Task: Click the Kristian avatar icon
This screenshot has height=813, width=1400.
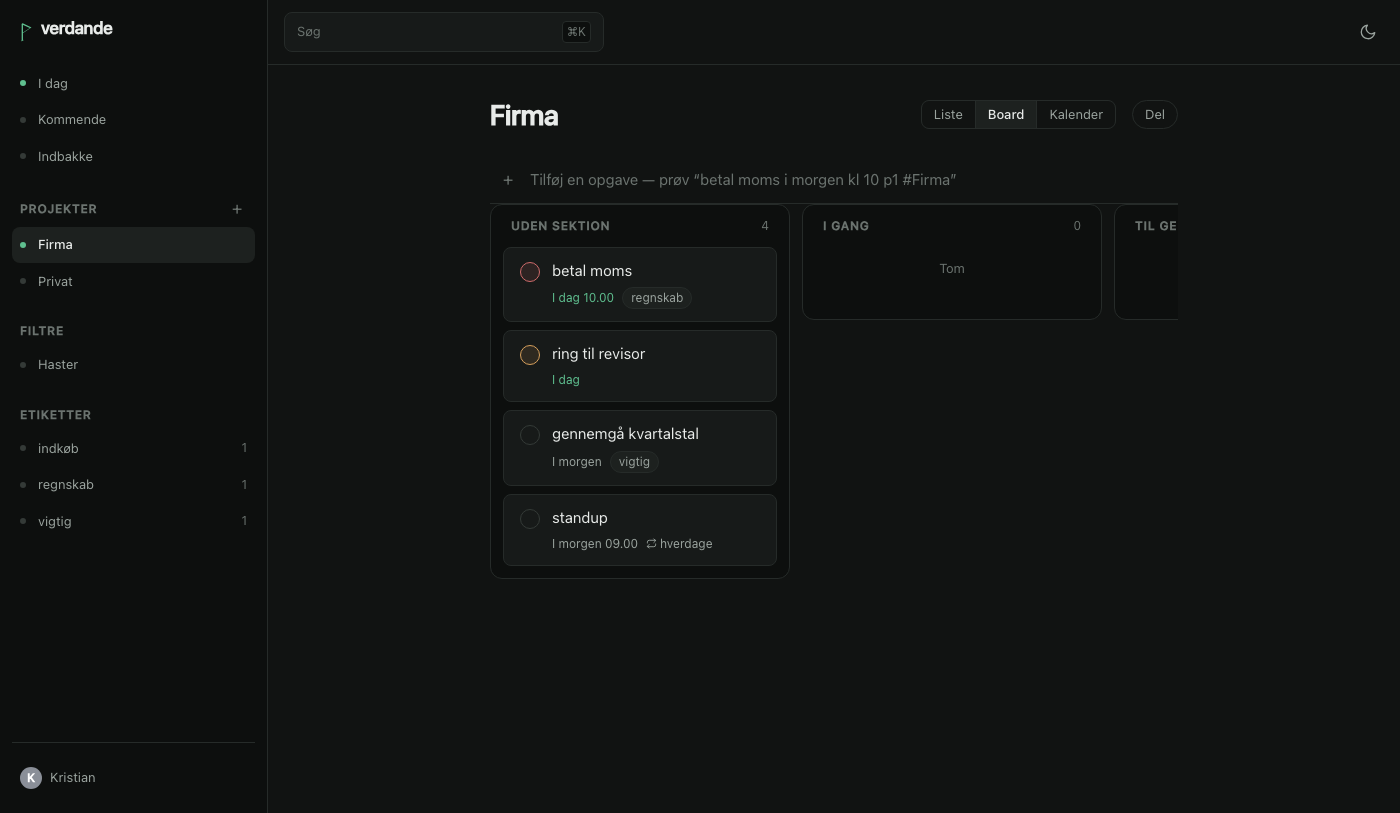Action: point(31,778)
